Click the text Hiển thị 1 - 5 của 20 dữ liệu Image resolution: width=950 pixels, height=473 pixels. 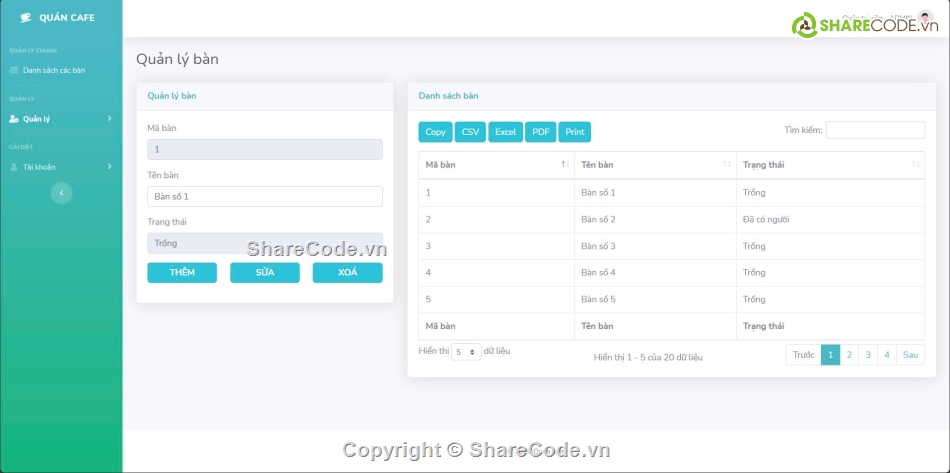click(648, 357)
